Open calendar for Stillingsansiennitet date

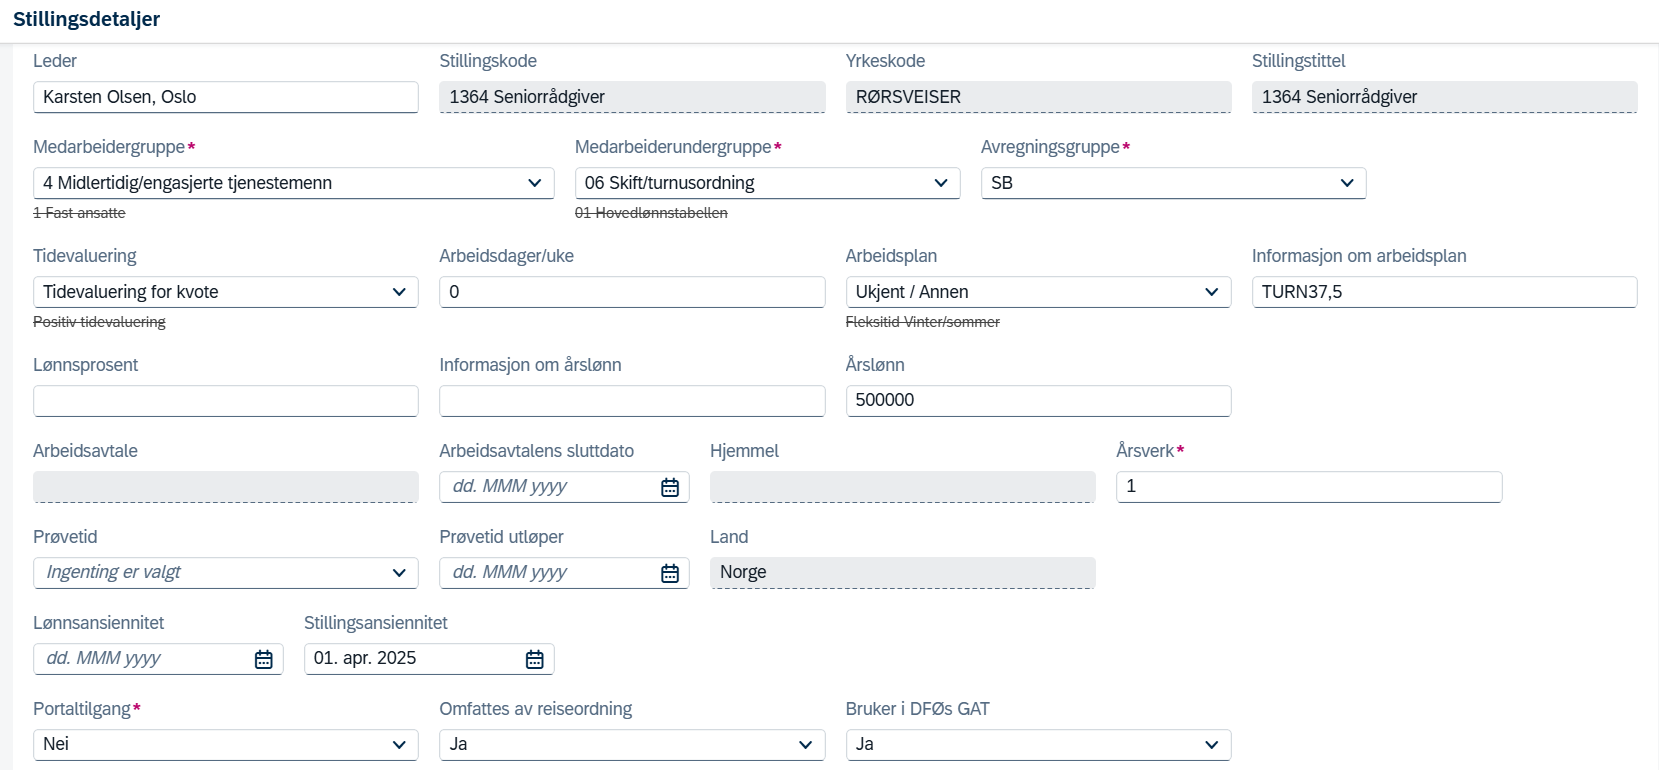click(x=535, y=659)
